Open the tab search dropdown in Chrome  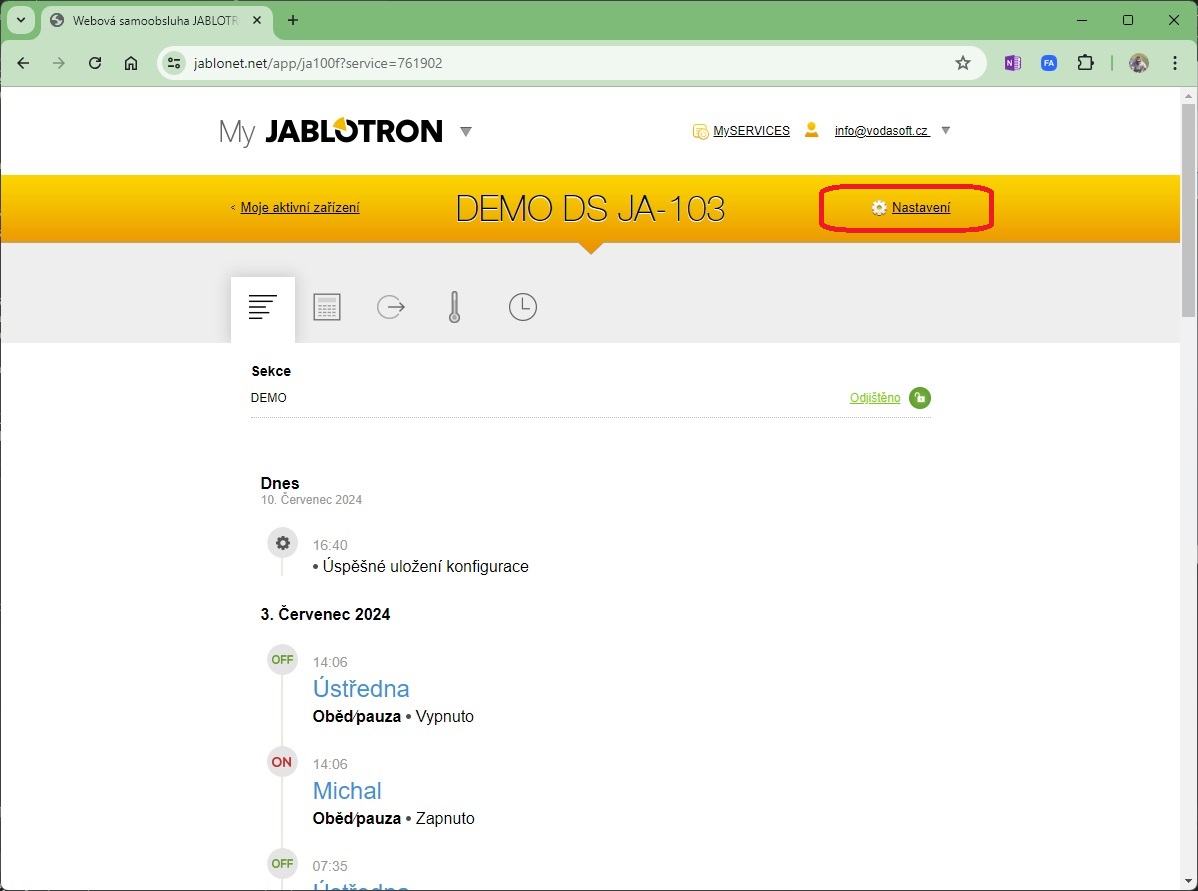click(20, 20)
